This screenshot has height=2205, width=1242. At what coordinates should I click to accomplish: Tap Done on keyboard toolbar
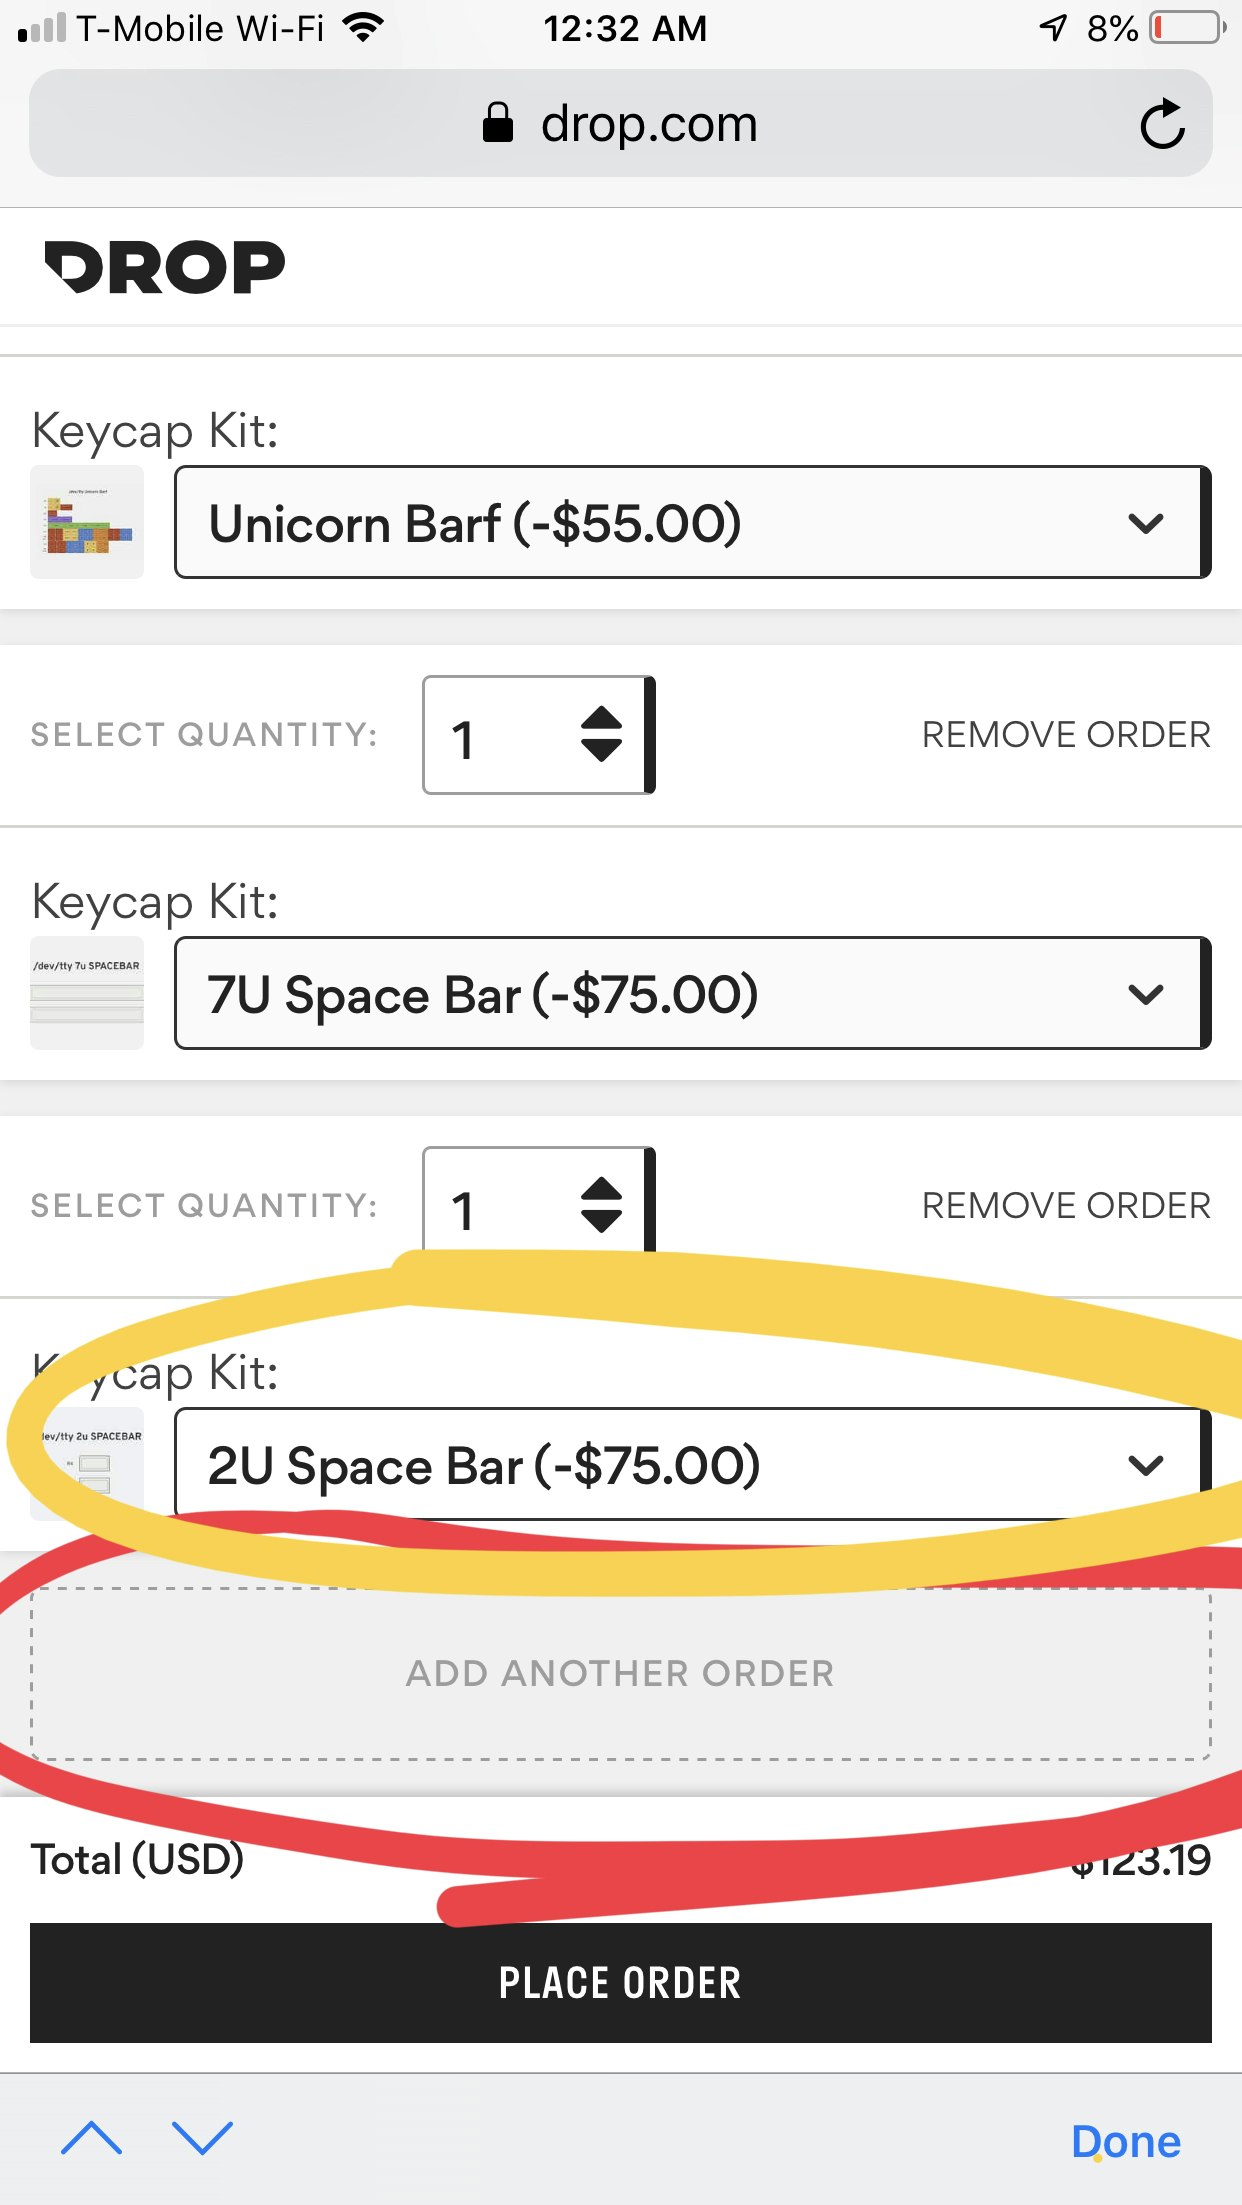coord(1125,2142)
